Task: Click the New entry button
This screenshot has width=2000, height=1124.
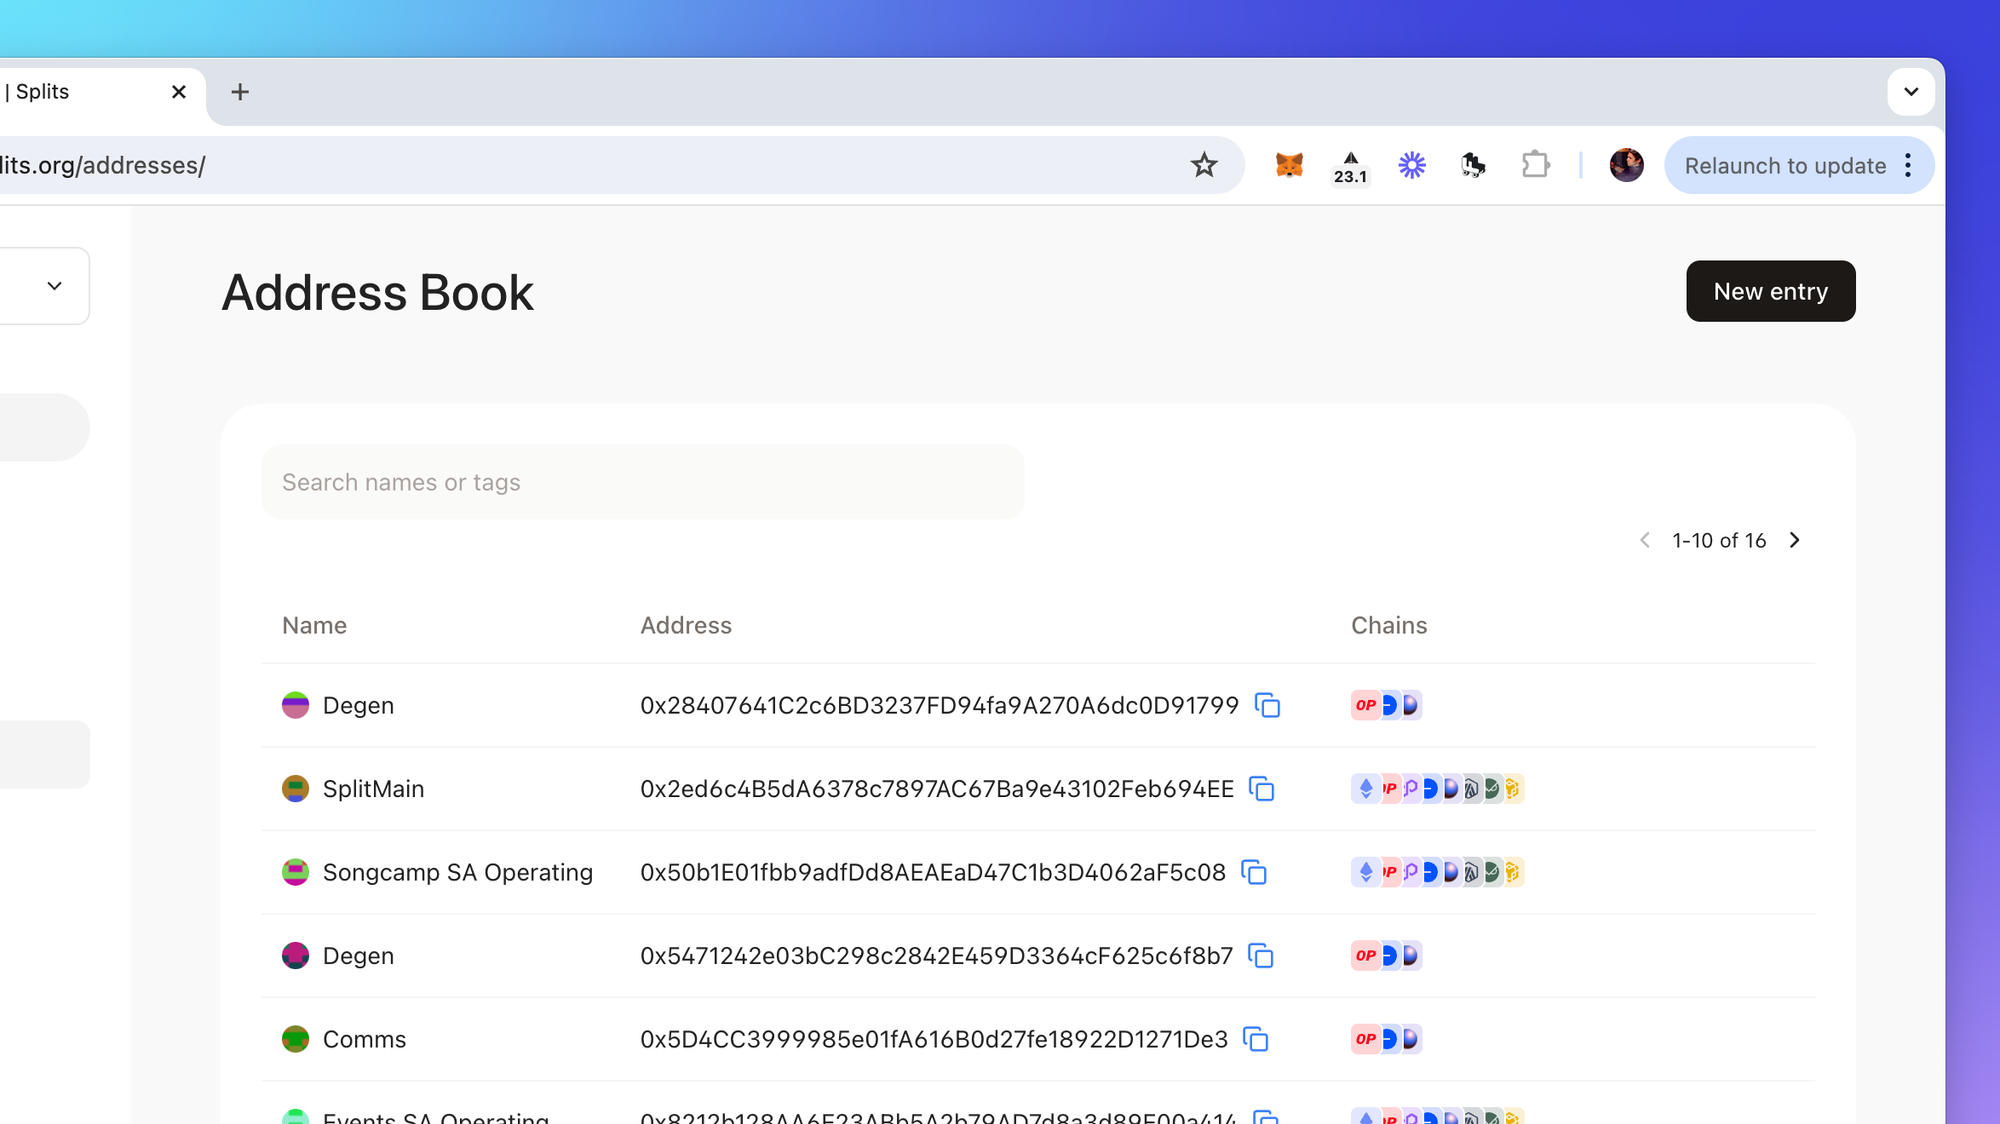Action: (x=1770, y=291)
